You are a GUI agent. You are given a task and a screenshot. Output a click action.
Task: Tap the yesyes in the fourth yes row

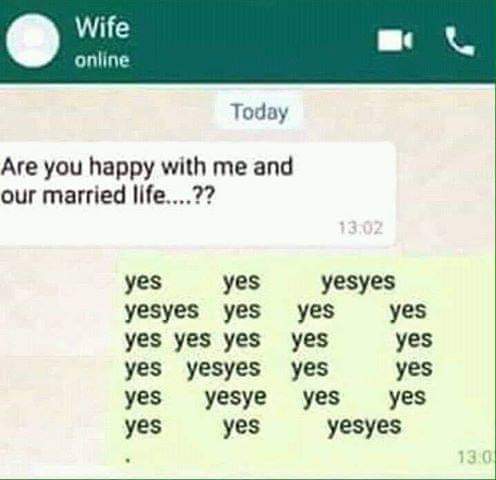223,369
